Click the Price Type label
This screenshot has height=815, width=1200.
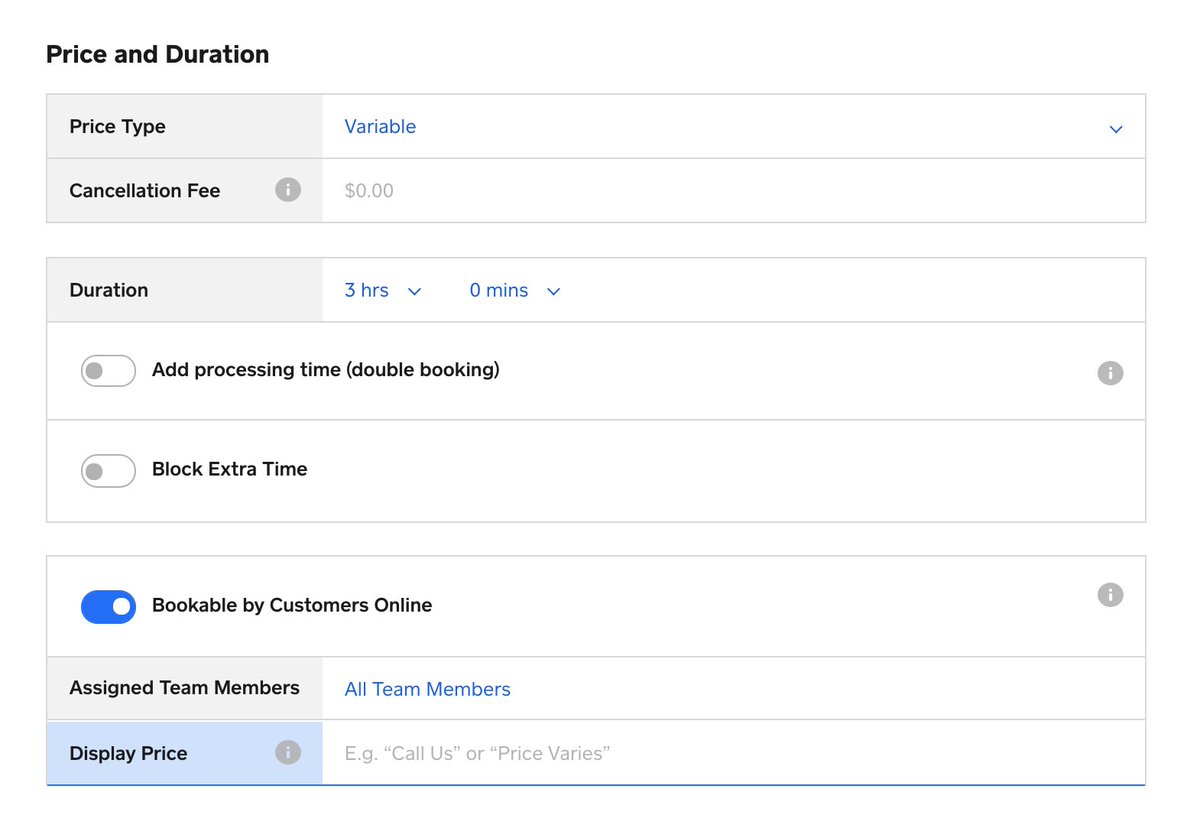(117, 127)
